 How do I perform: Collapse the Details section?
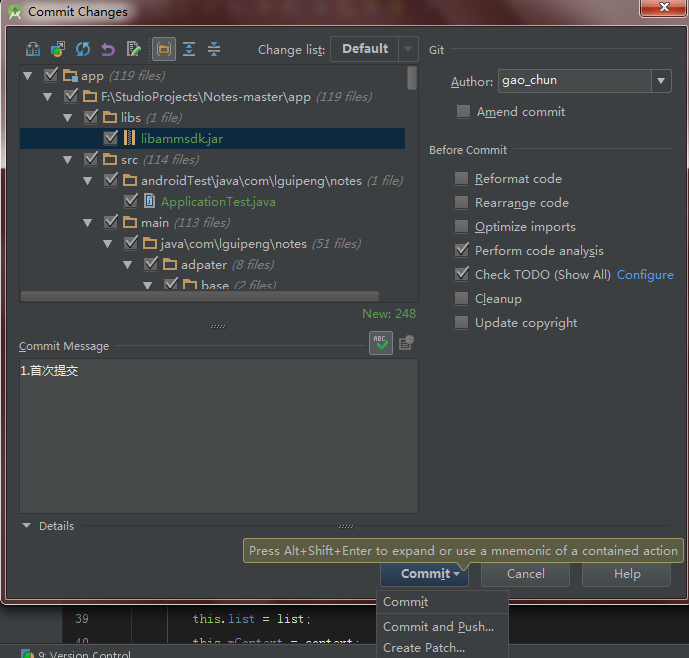[27, 526]
